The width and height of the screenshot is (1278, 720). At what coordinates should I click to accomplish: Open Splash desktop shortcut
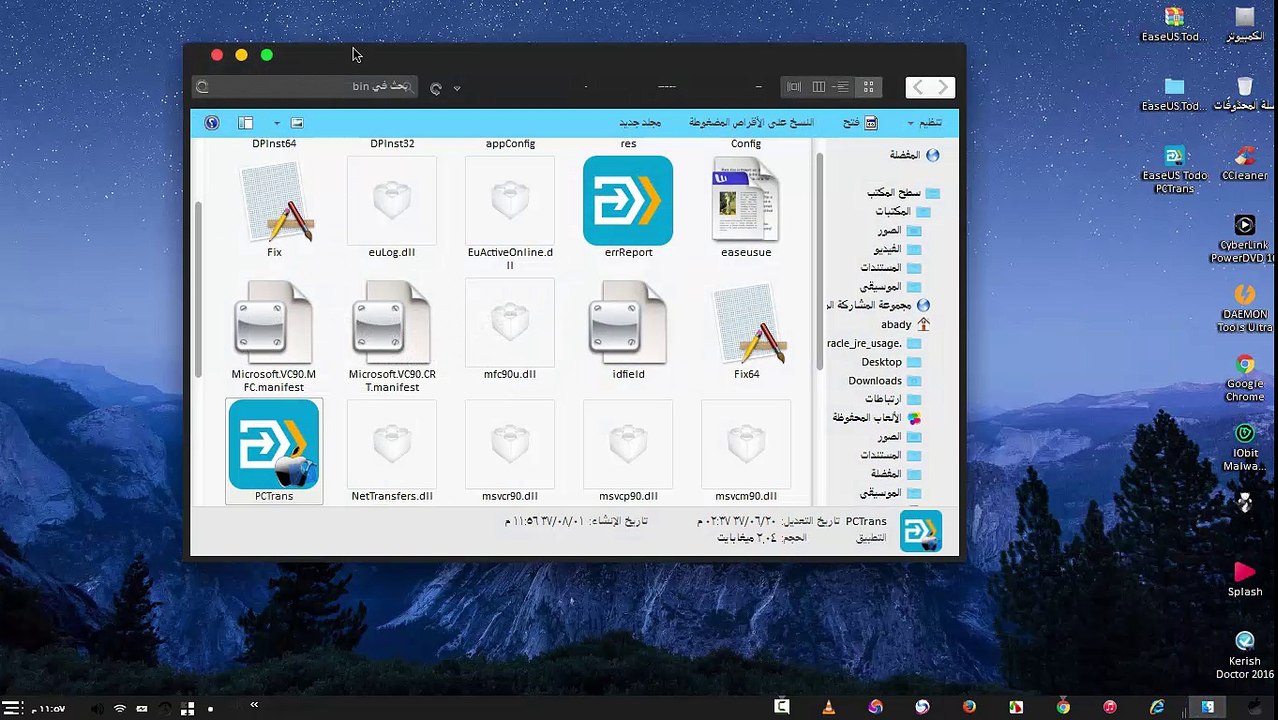pos(1245,579)
